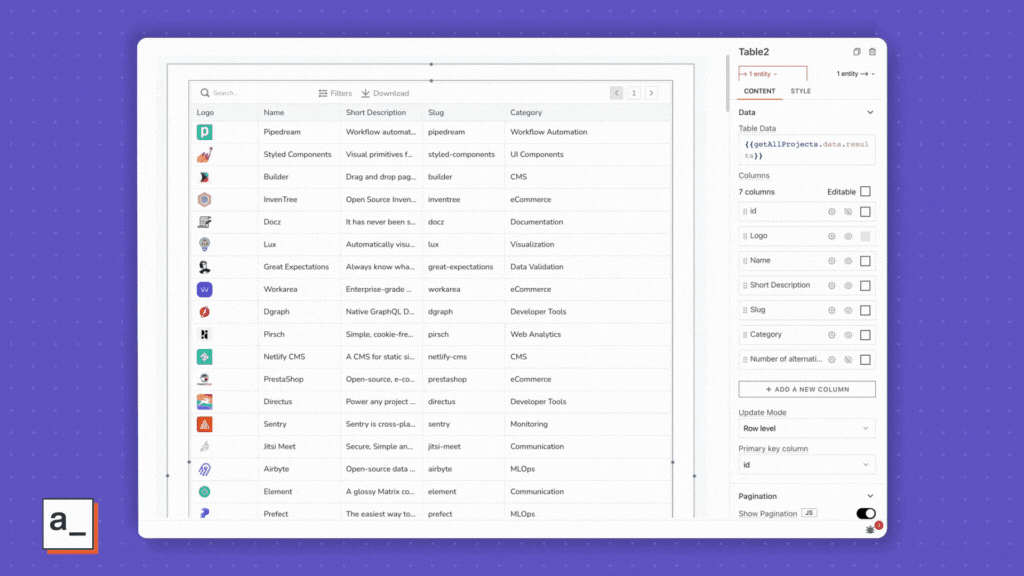Open the Update Mode dropdown
Viewport: 1024px width, 576px height.
[x=807, y=428]
